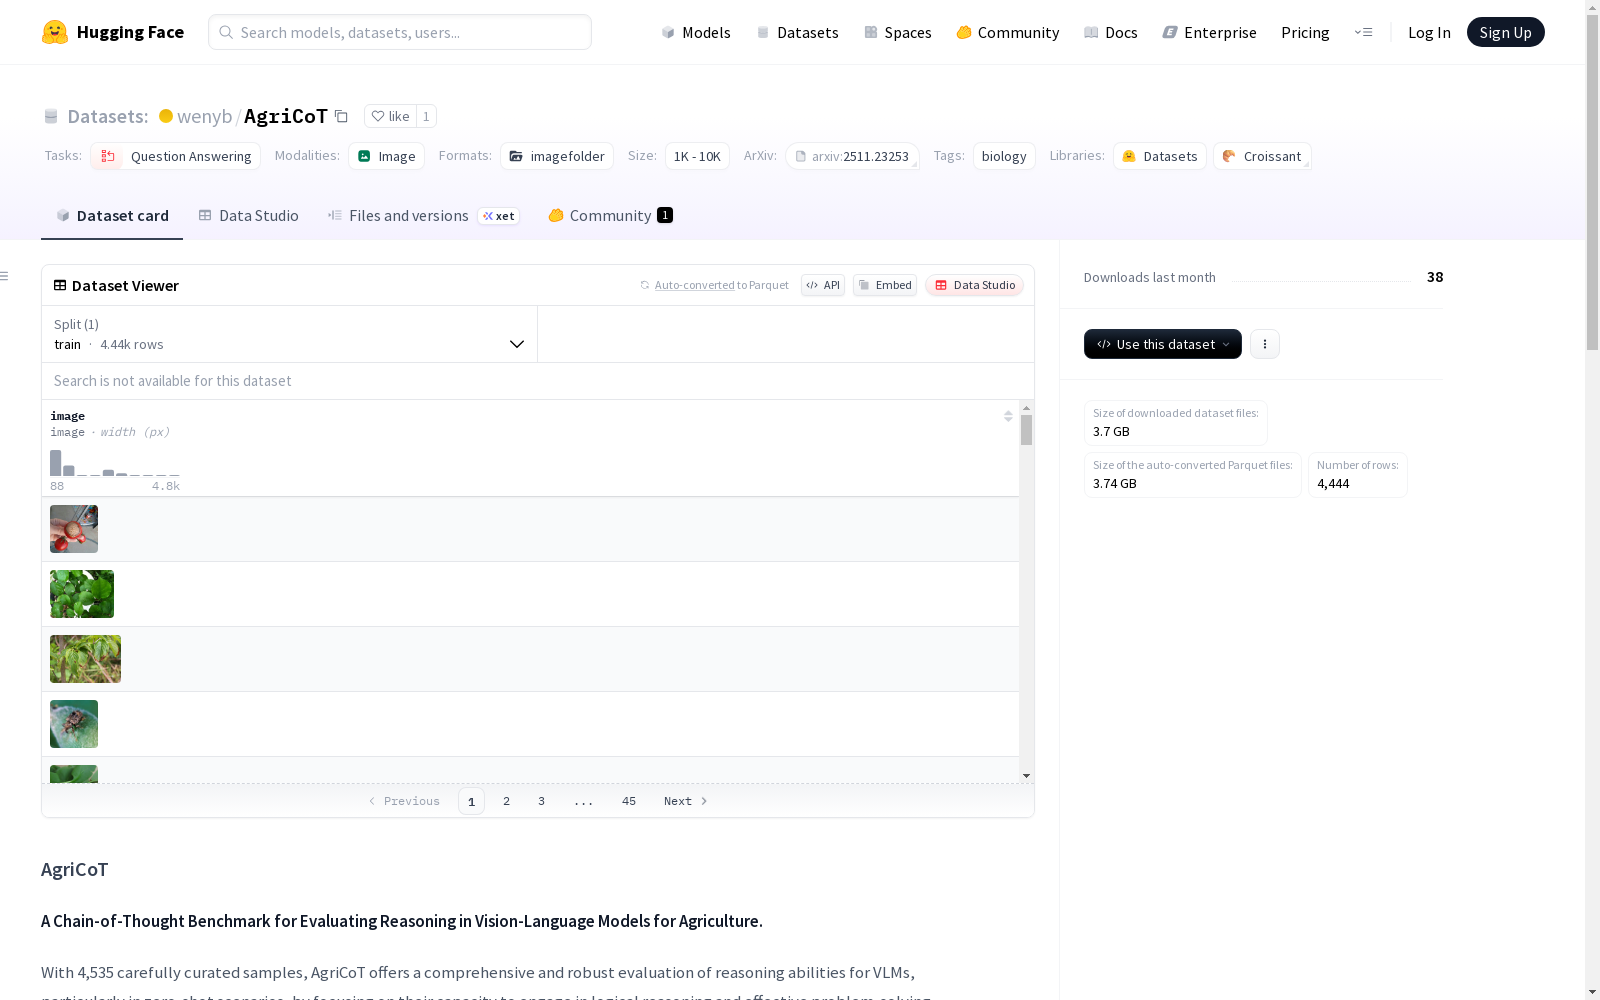Open the Datasets page in navigation
Screen dimensions: 1600x1000
tap(797, 32)
